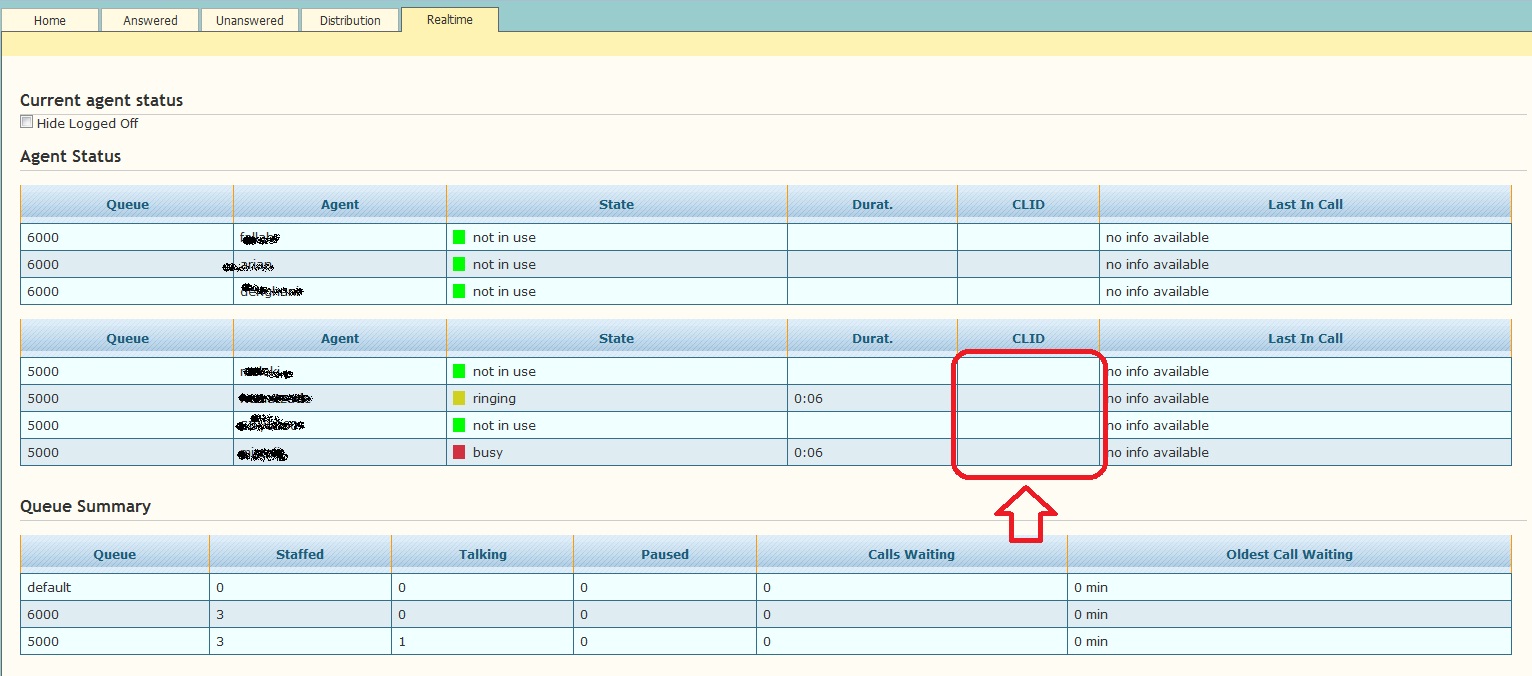1532x676 pixels.
Task: Select the default queue in Queue Summary
Action: 49,587
